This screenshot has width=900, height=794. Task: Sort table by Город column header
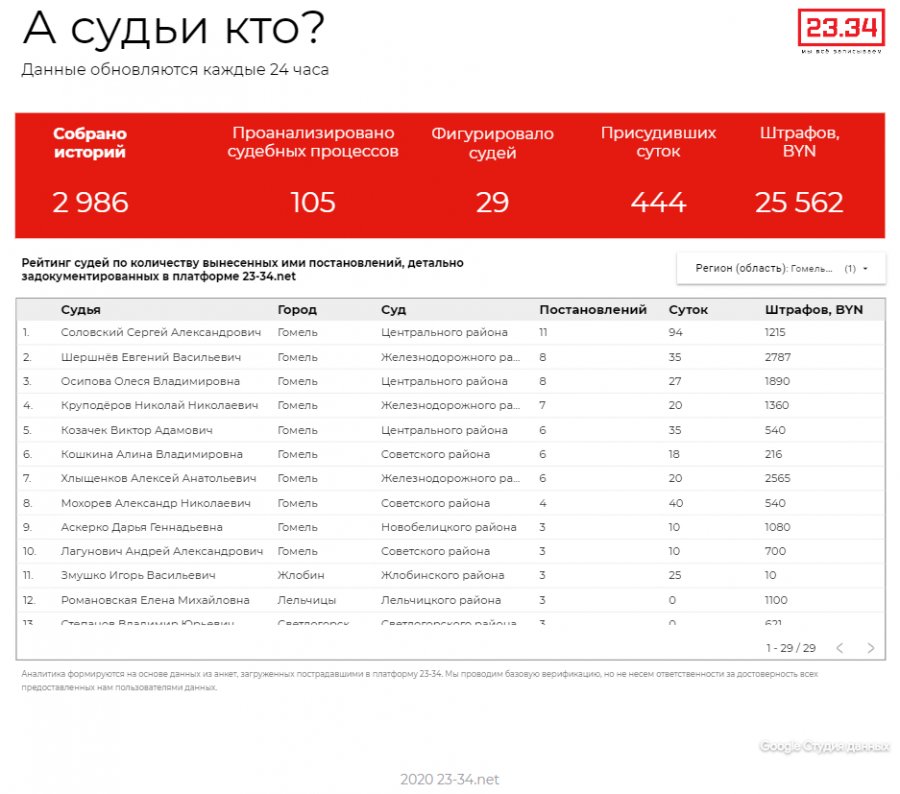tap(297, 310)
